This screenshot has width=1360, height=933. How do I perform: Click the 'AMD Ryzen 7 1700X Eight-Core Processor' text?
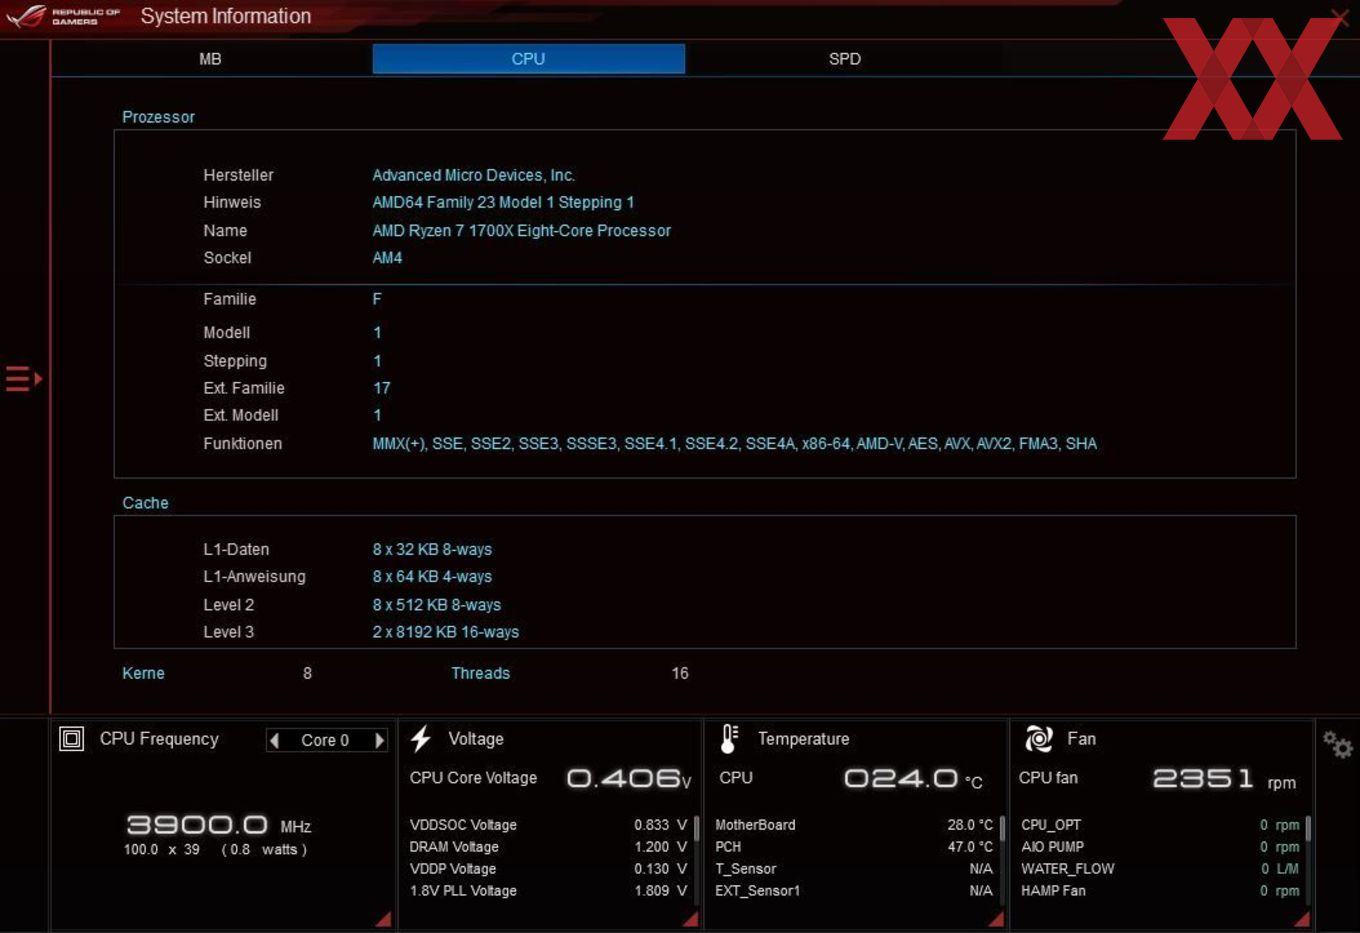[x=521, y=230]
